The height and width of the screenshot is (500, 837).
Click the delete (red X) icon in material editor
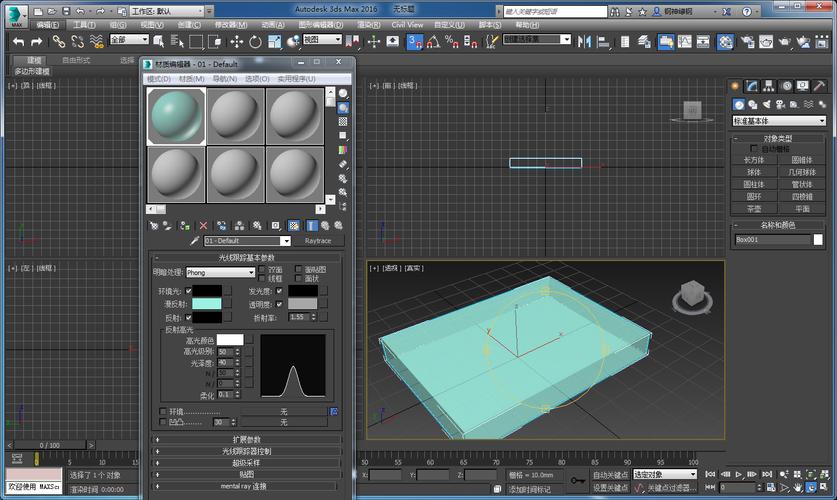(x=204, y=226)
